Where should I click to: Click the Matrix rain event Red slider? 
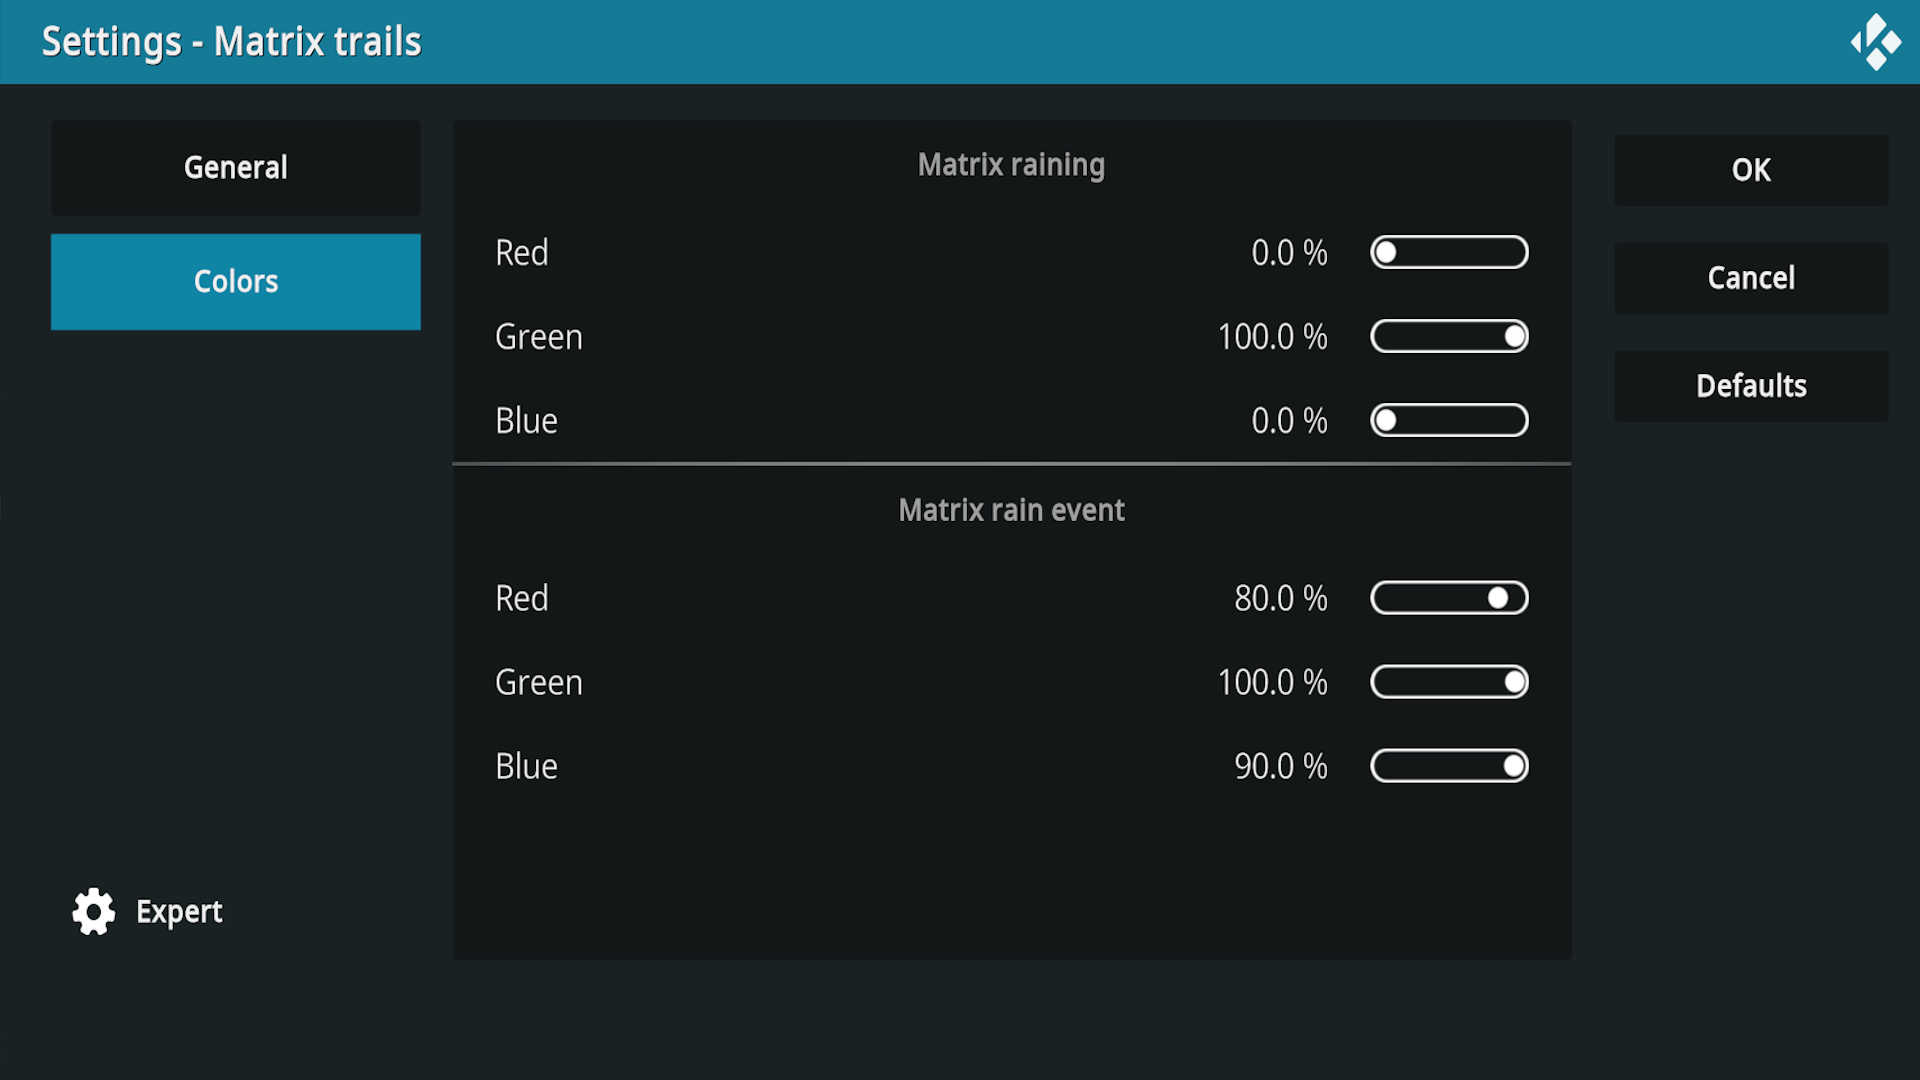tap(1449, 598)
